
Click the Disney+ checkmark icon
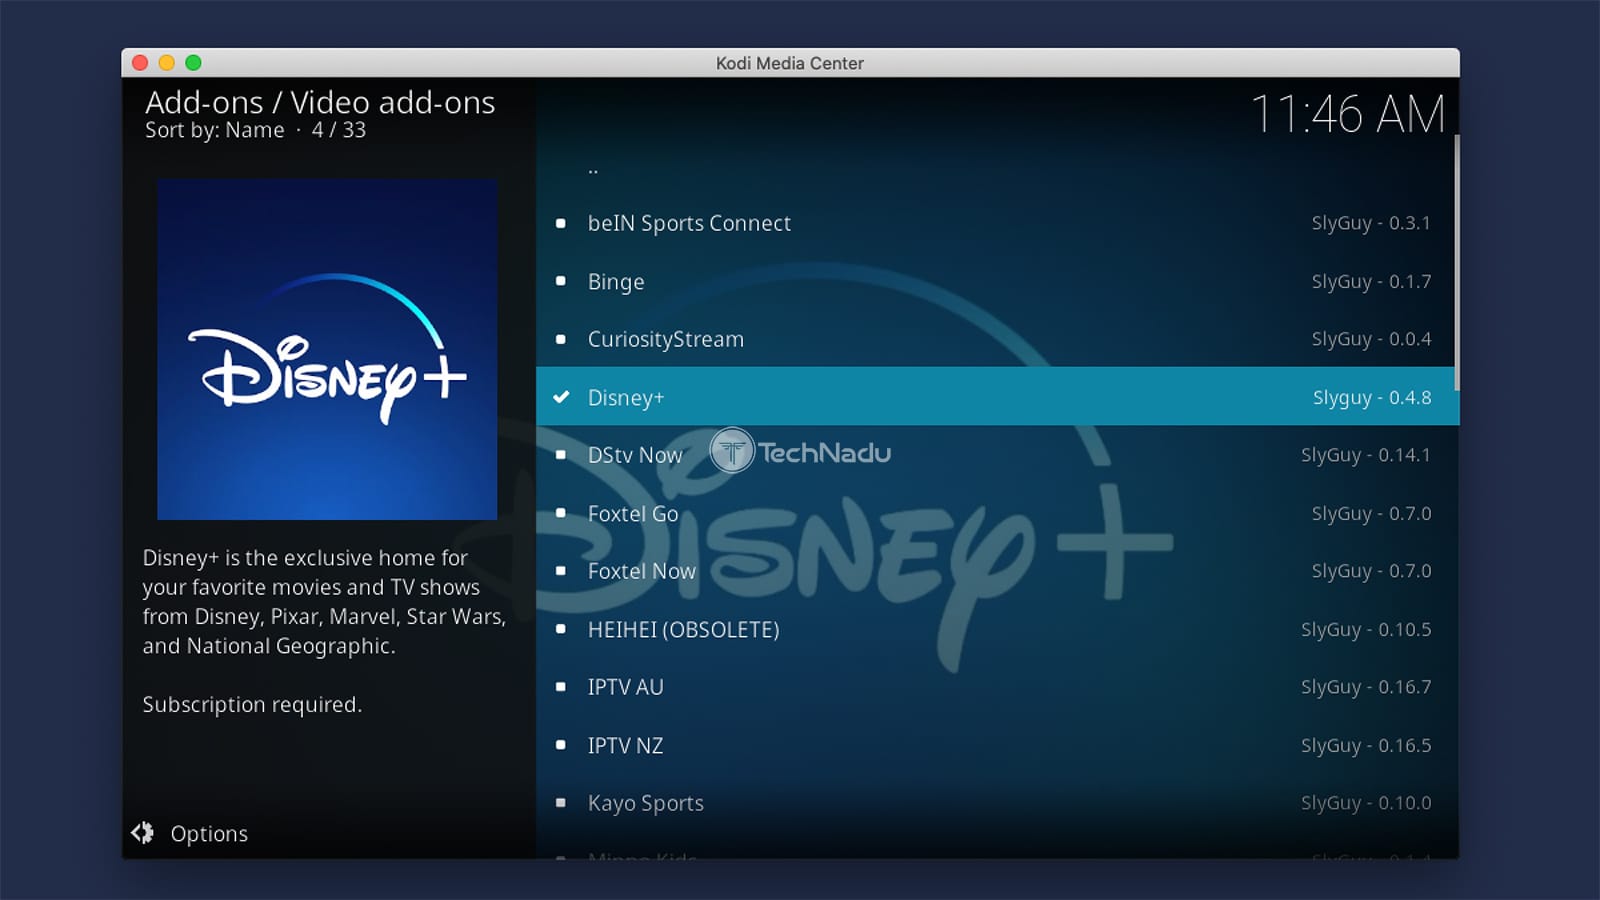pyautogui.click(x=561, y=397)
